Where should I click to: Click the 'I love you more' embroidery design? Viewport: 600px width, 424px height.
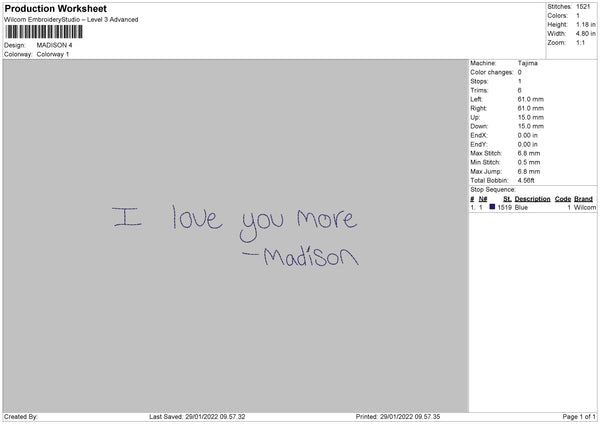[235, 223]
